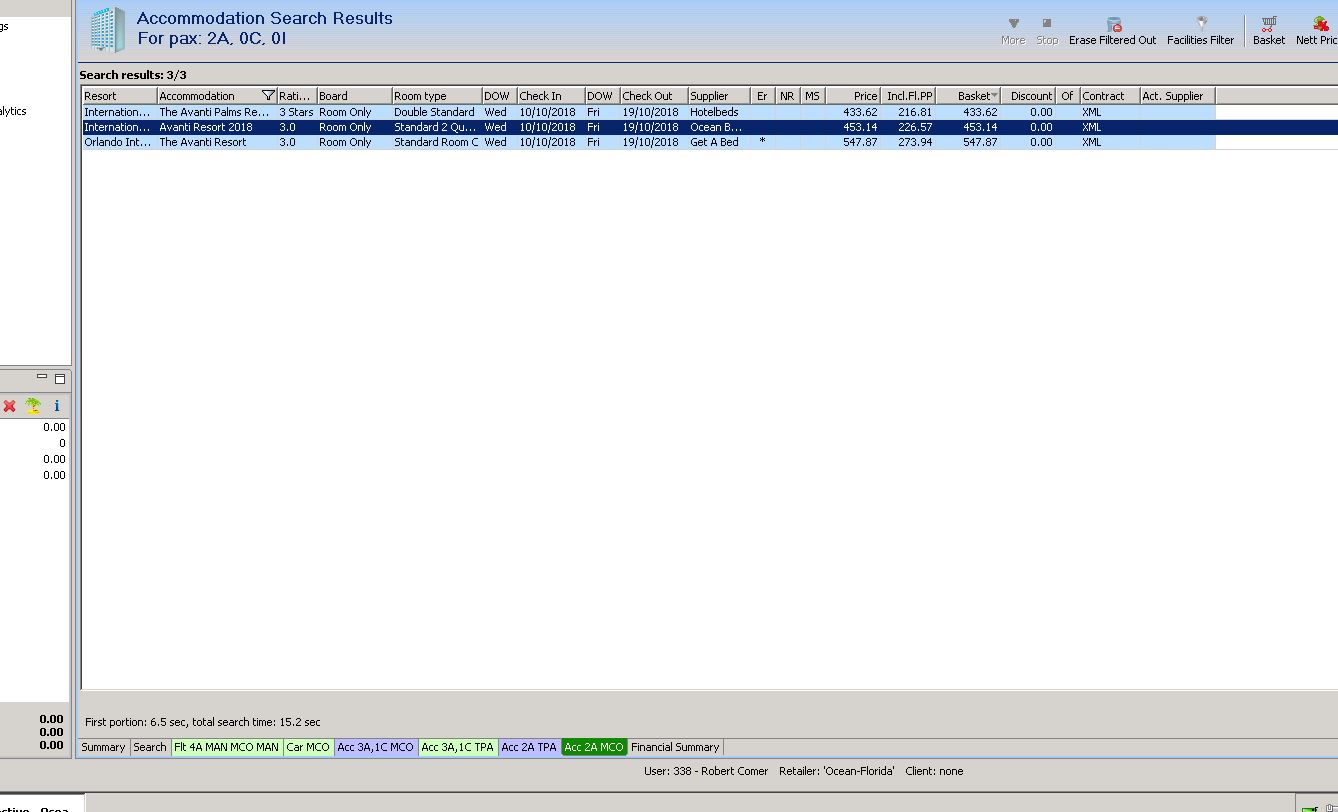Click User: 338 - Robert Comer status text
This screenshot has width=1338, height=812.
tap(706, 771)
